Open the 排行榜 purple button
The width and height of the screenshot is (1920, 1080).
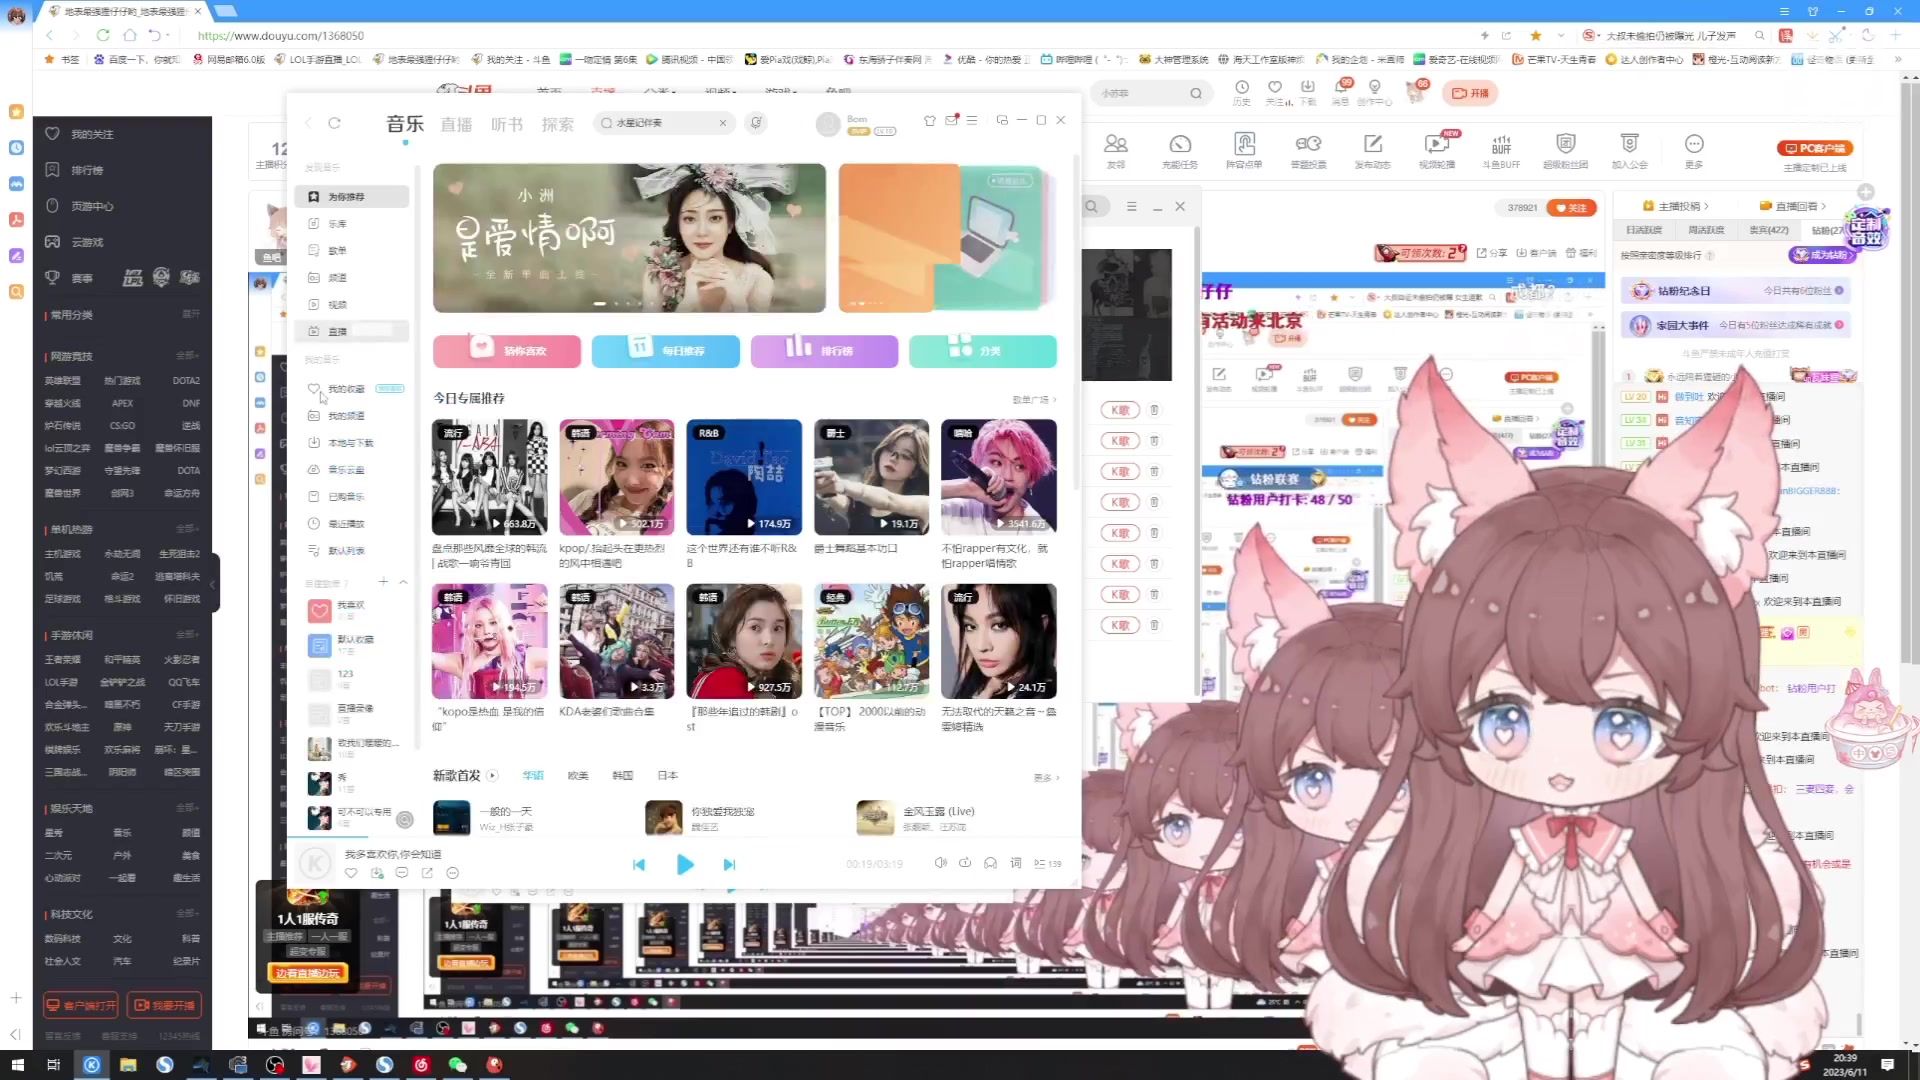pos(824,351)
